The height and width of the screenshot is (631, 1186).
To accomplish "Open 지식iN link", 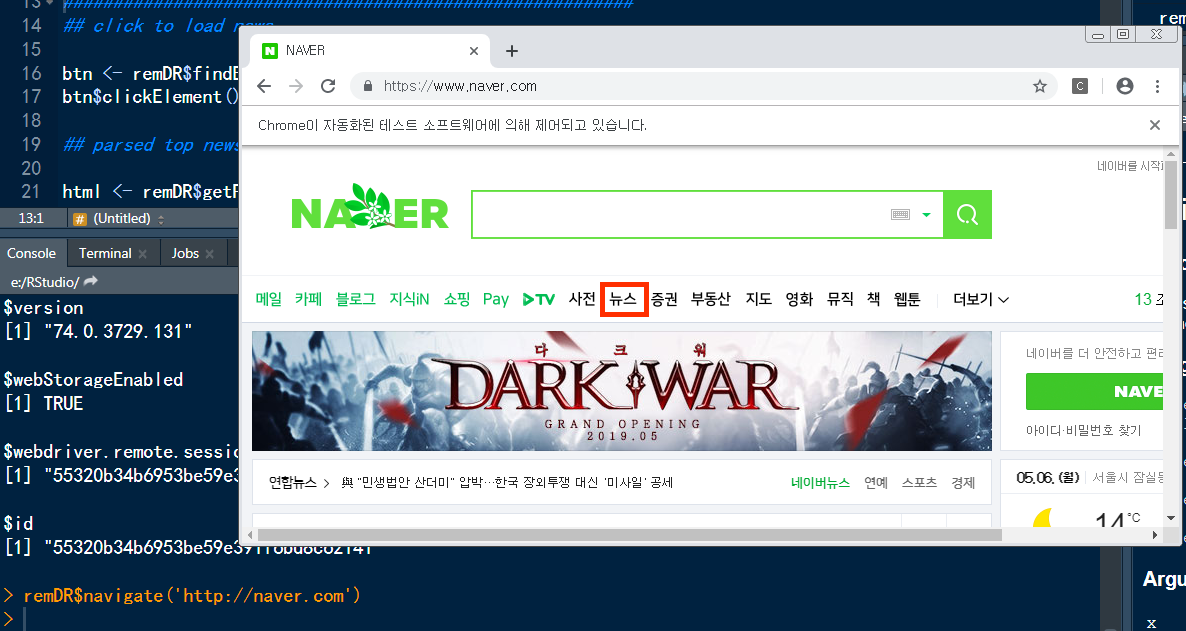I will coord(409,299).
